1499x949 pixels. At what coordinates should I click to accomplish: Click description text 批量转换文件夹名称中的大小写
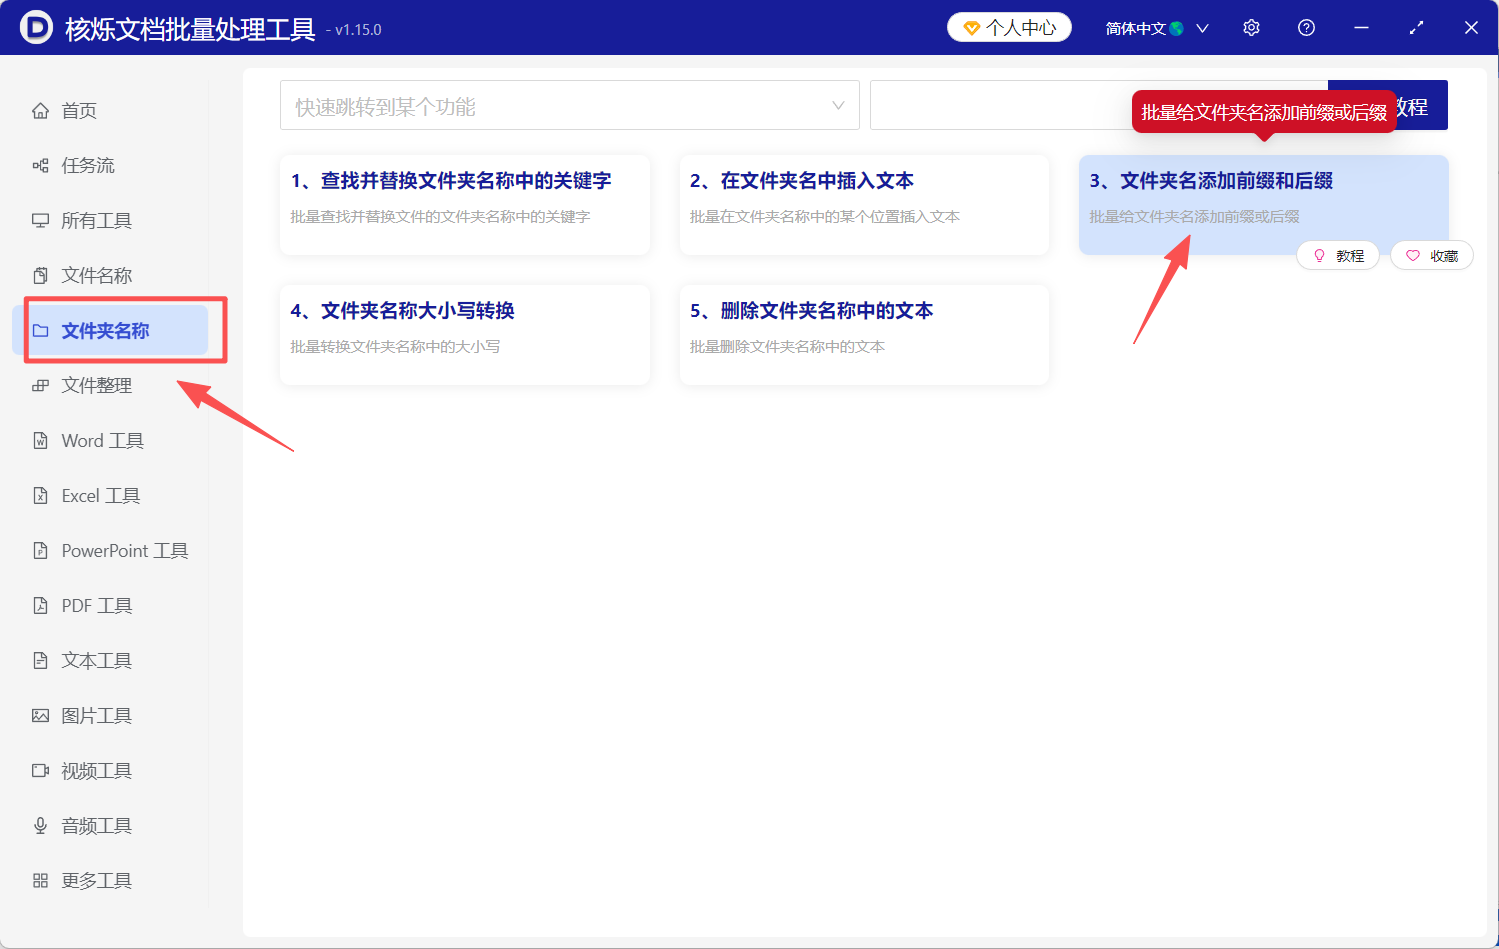[x=395, y=347]
